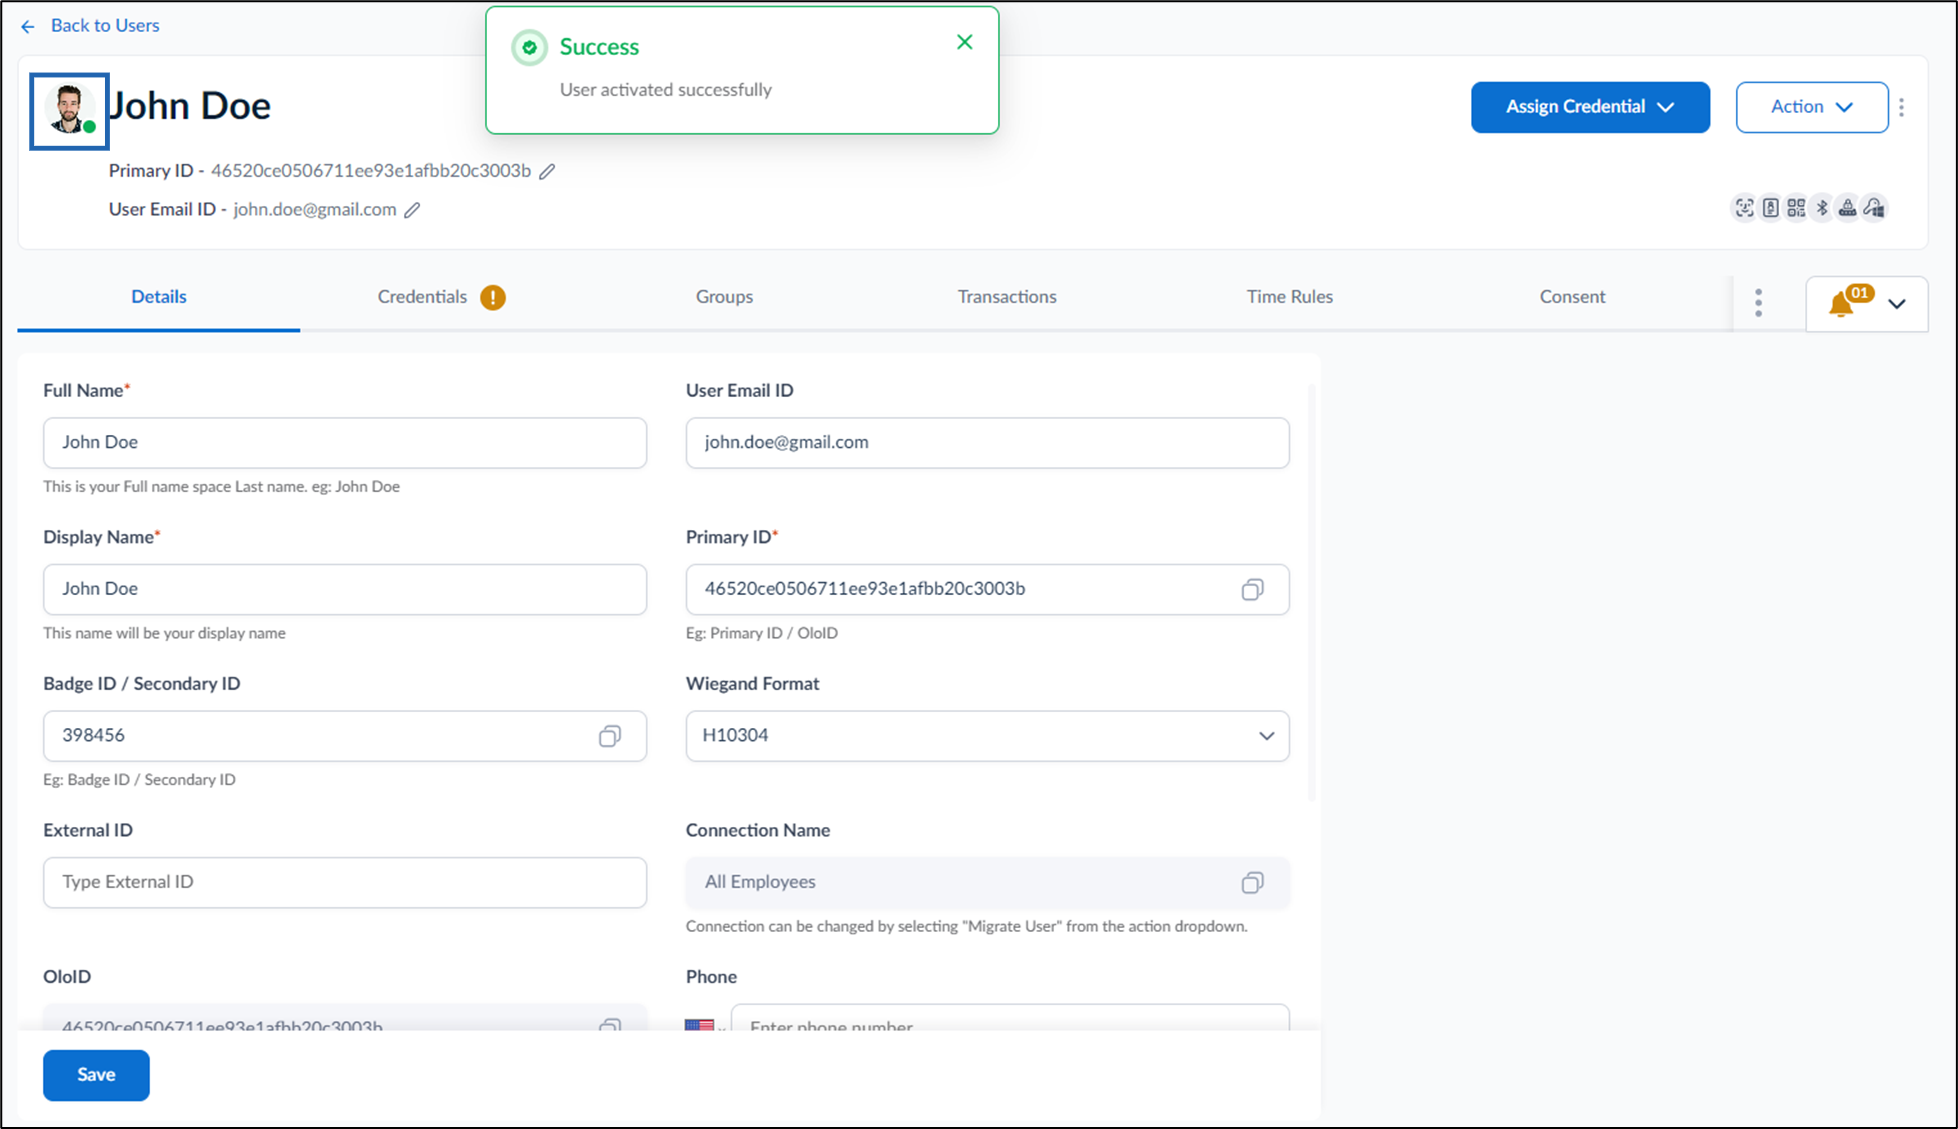Click the header Primary ID value text
The width and height of the screenshot is (1958, 1129).
coord(371,171)
